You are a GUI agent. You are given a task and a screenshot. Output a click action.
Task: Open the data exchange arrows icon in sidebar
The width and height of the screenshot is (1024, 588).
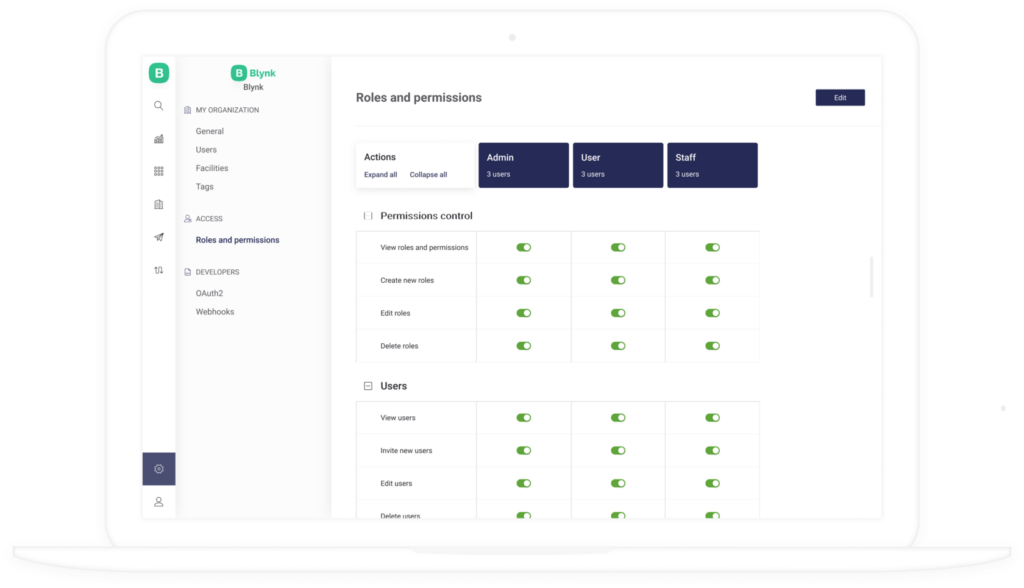pos(158,270)
